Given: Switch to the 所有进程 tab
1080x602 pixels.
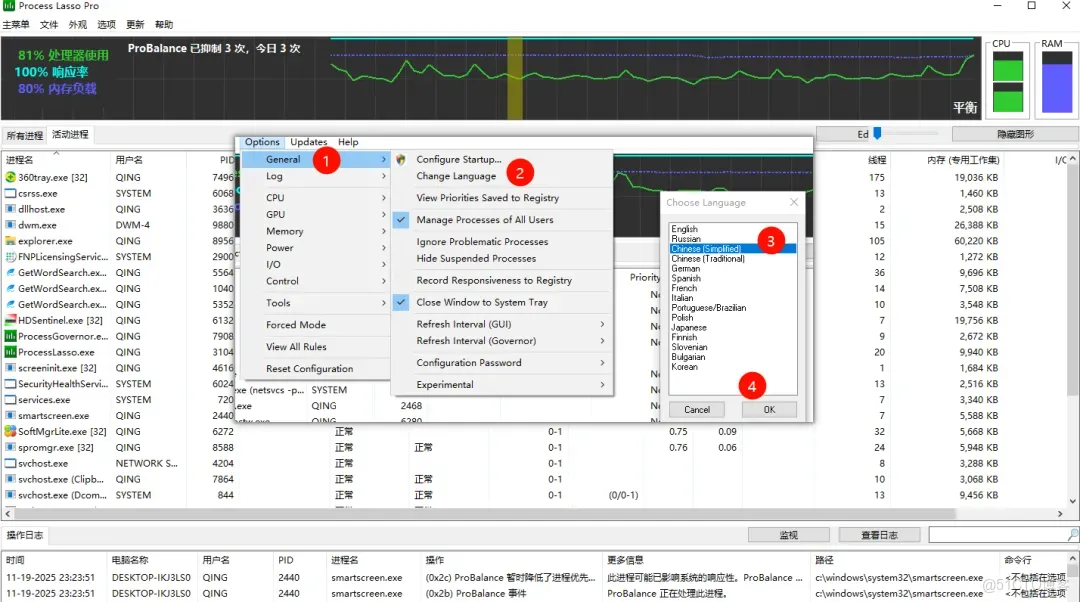Looking at the screenshot, I should [25, 135].
